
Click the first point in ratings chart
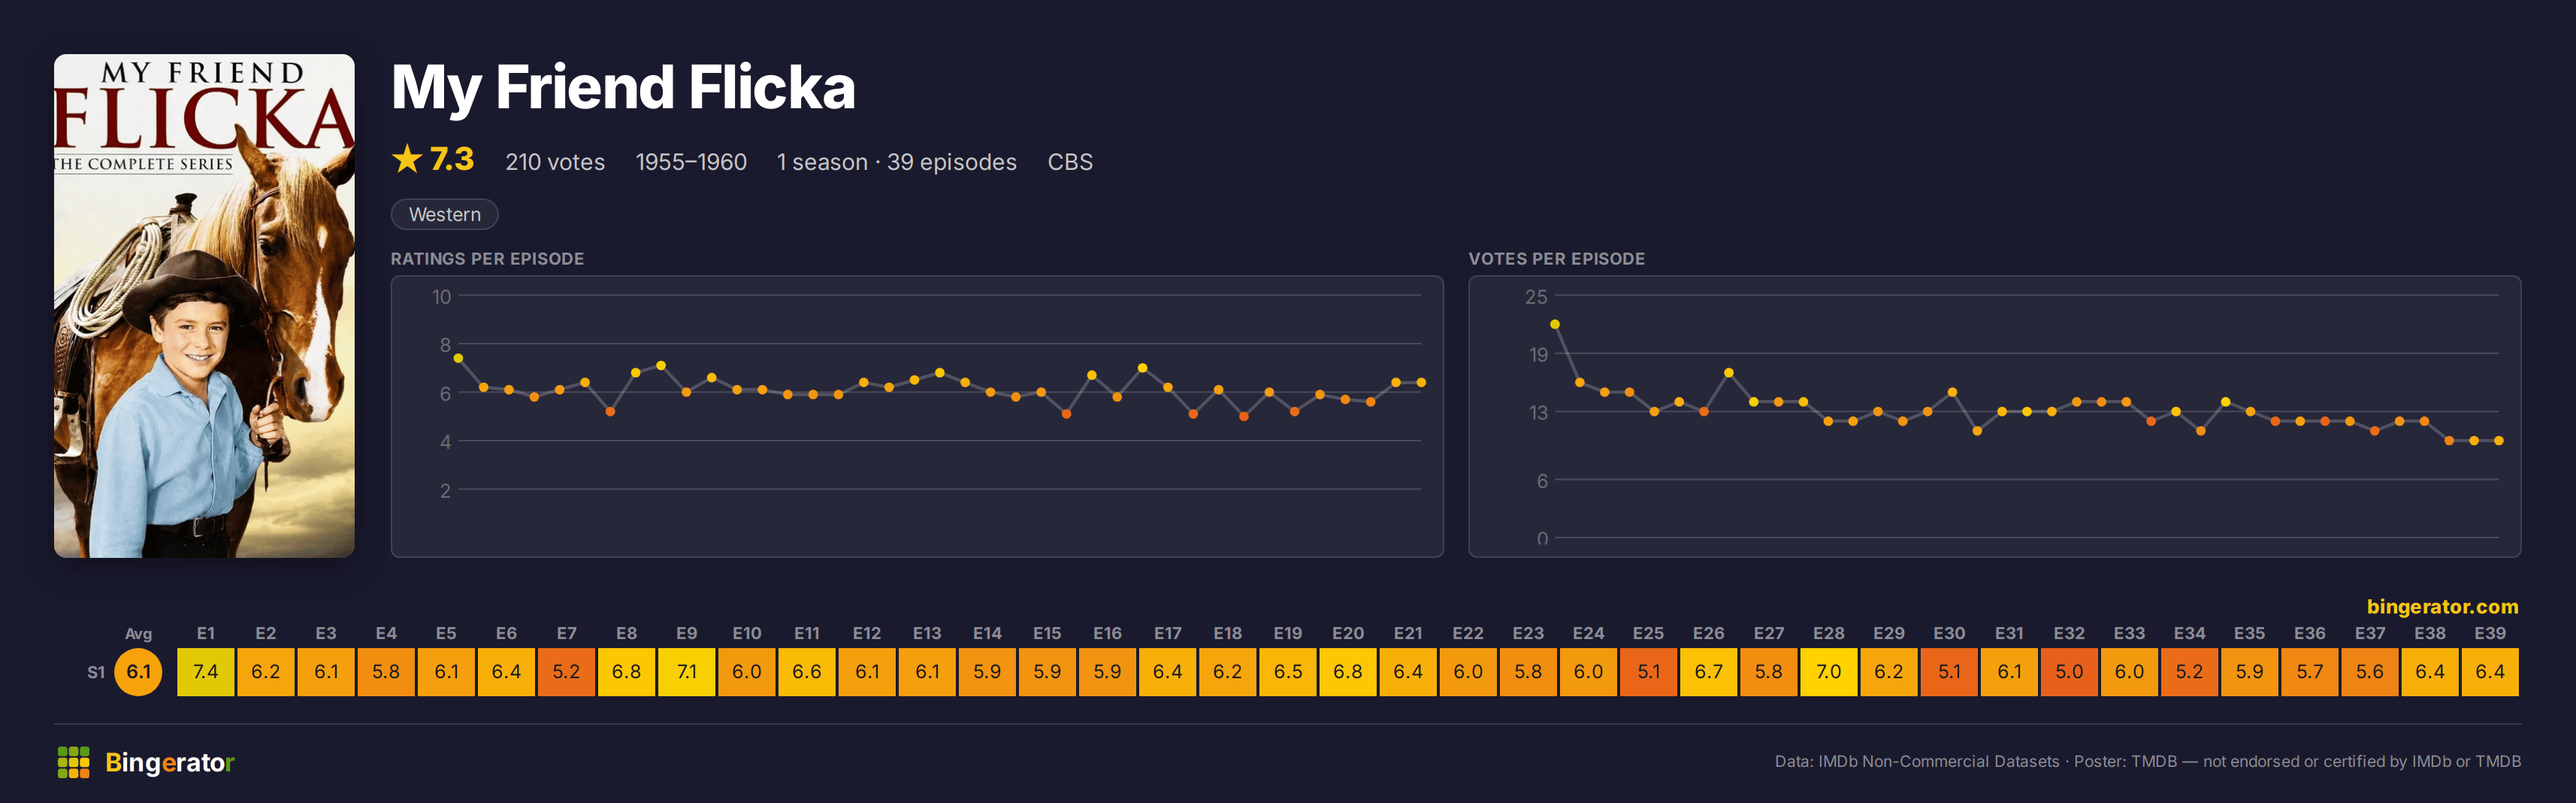[458, 358]
